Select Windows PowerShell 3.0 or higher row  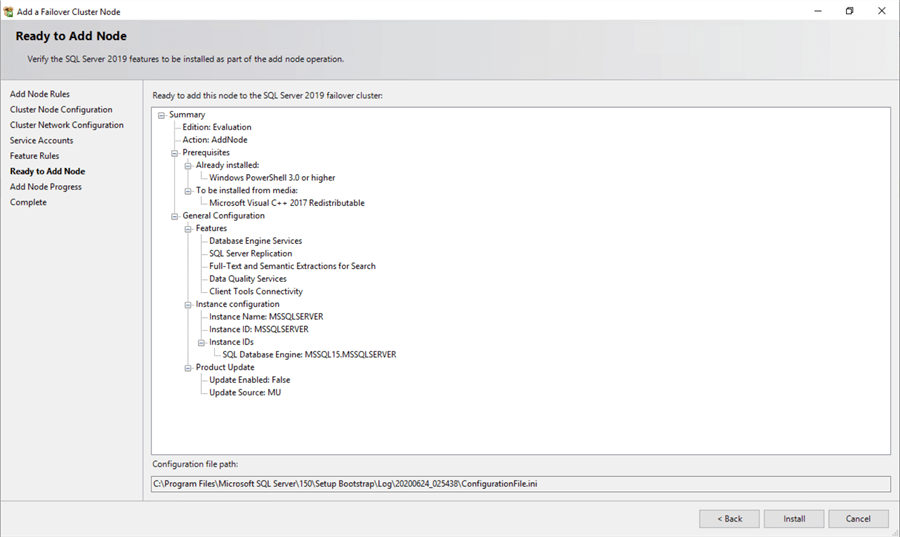click(x=272, y=178)
